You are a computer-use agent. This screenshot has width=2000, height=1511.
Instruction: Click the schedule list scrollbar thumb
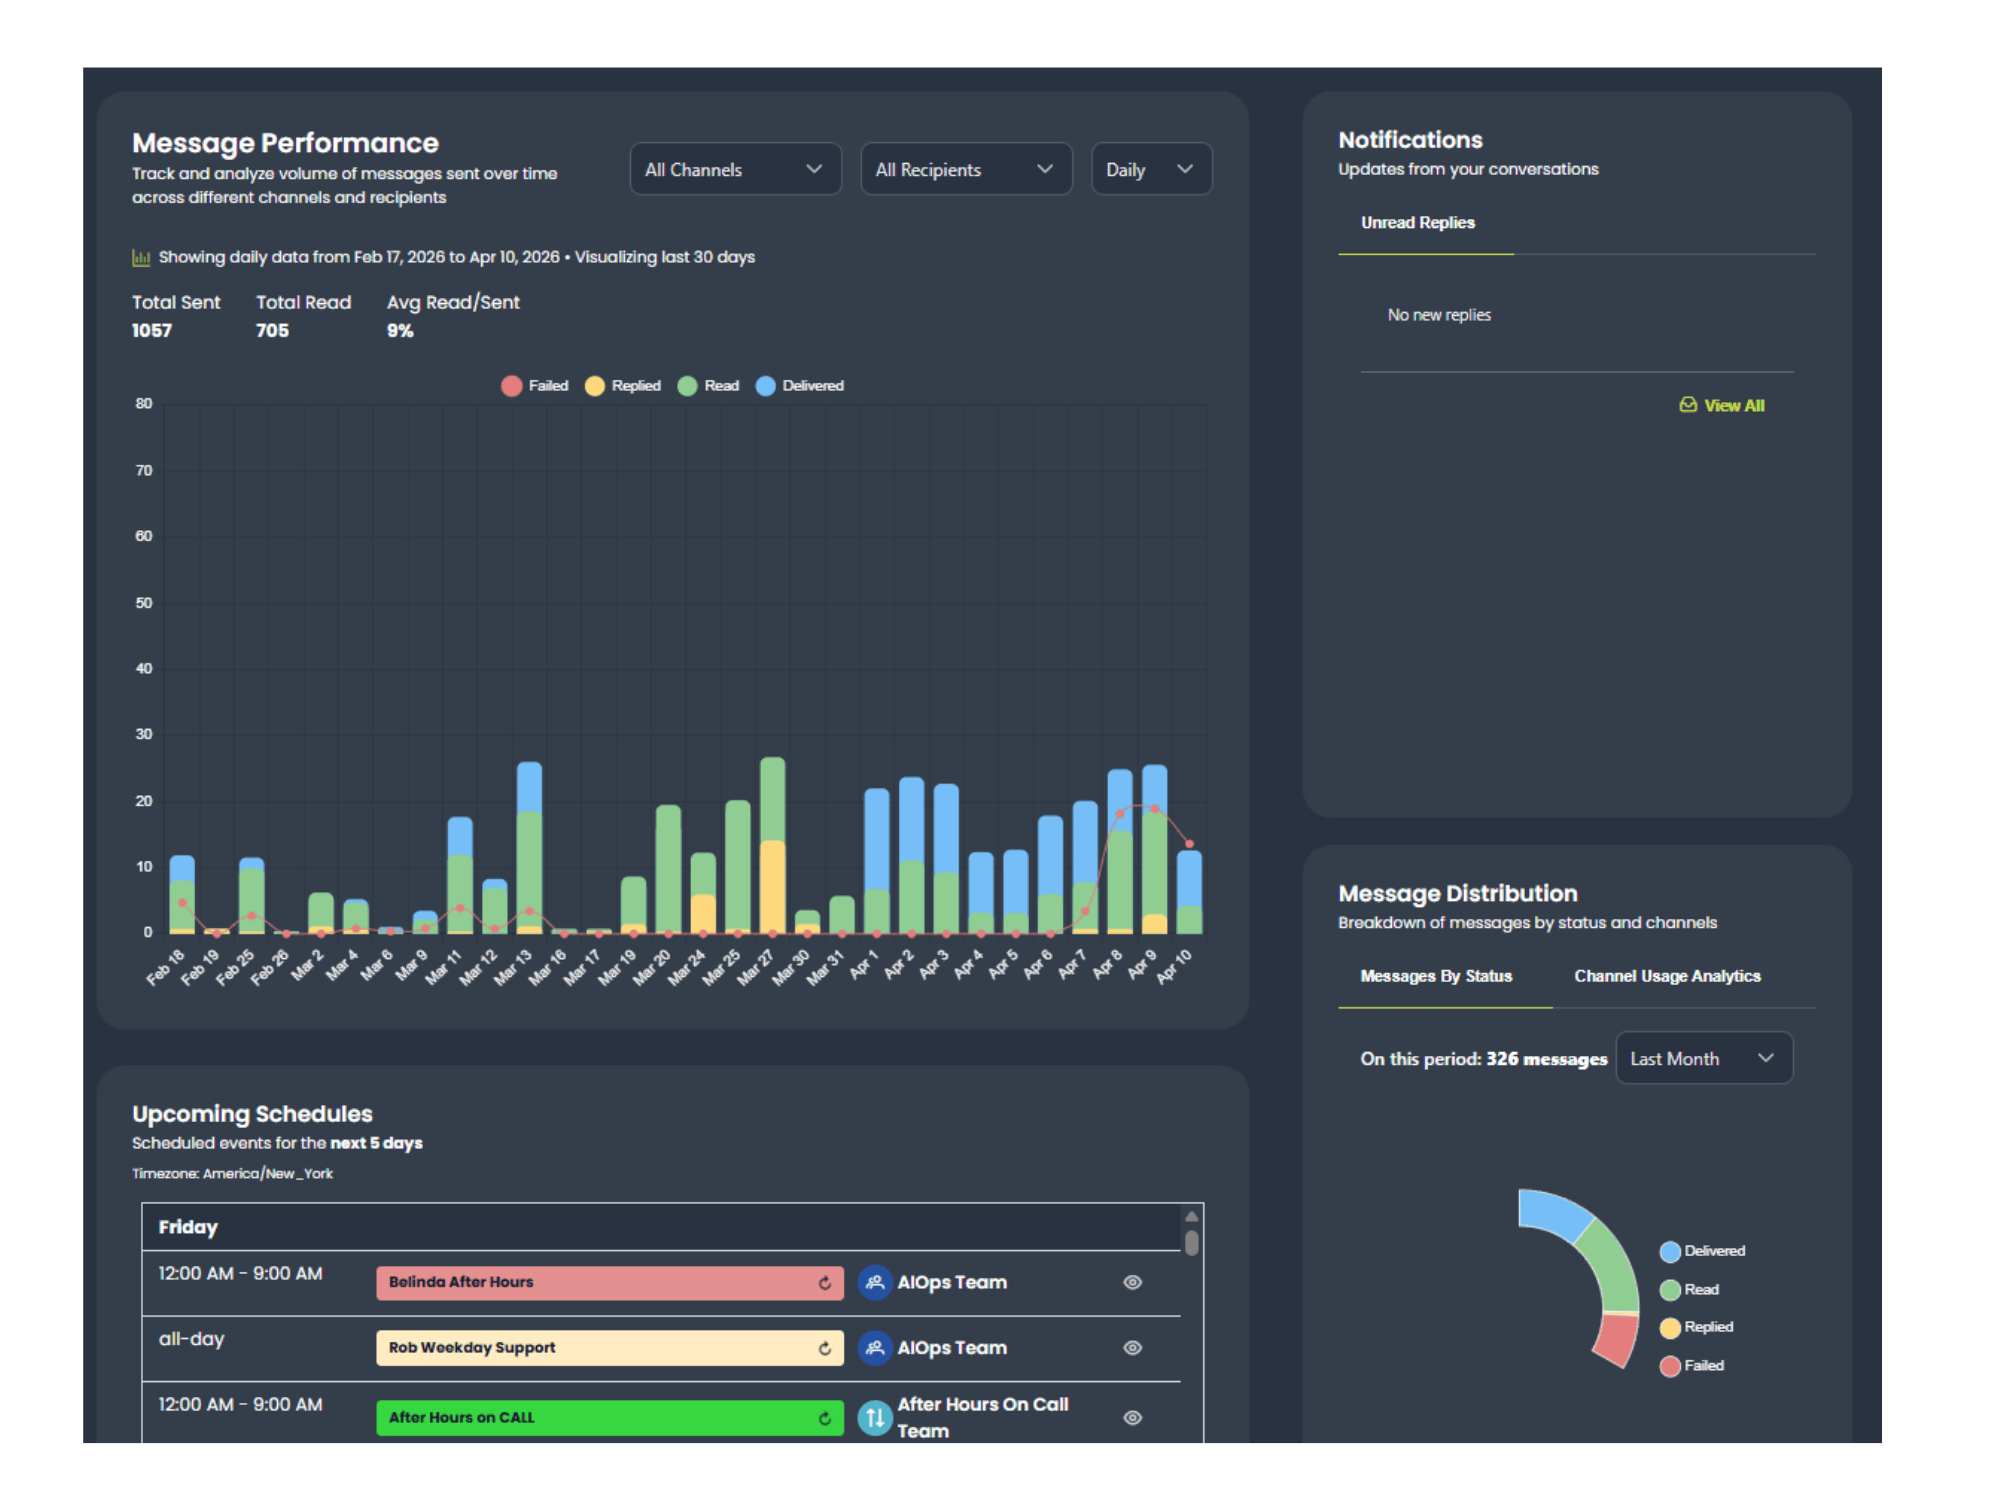click(1191, 1243)
